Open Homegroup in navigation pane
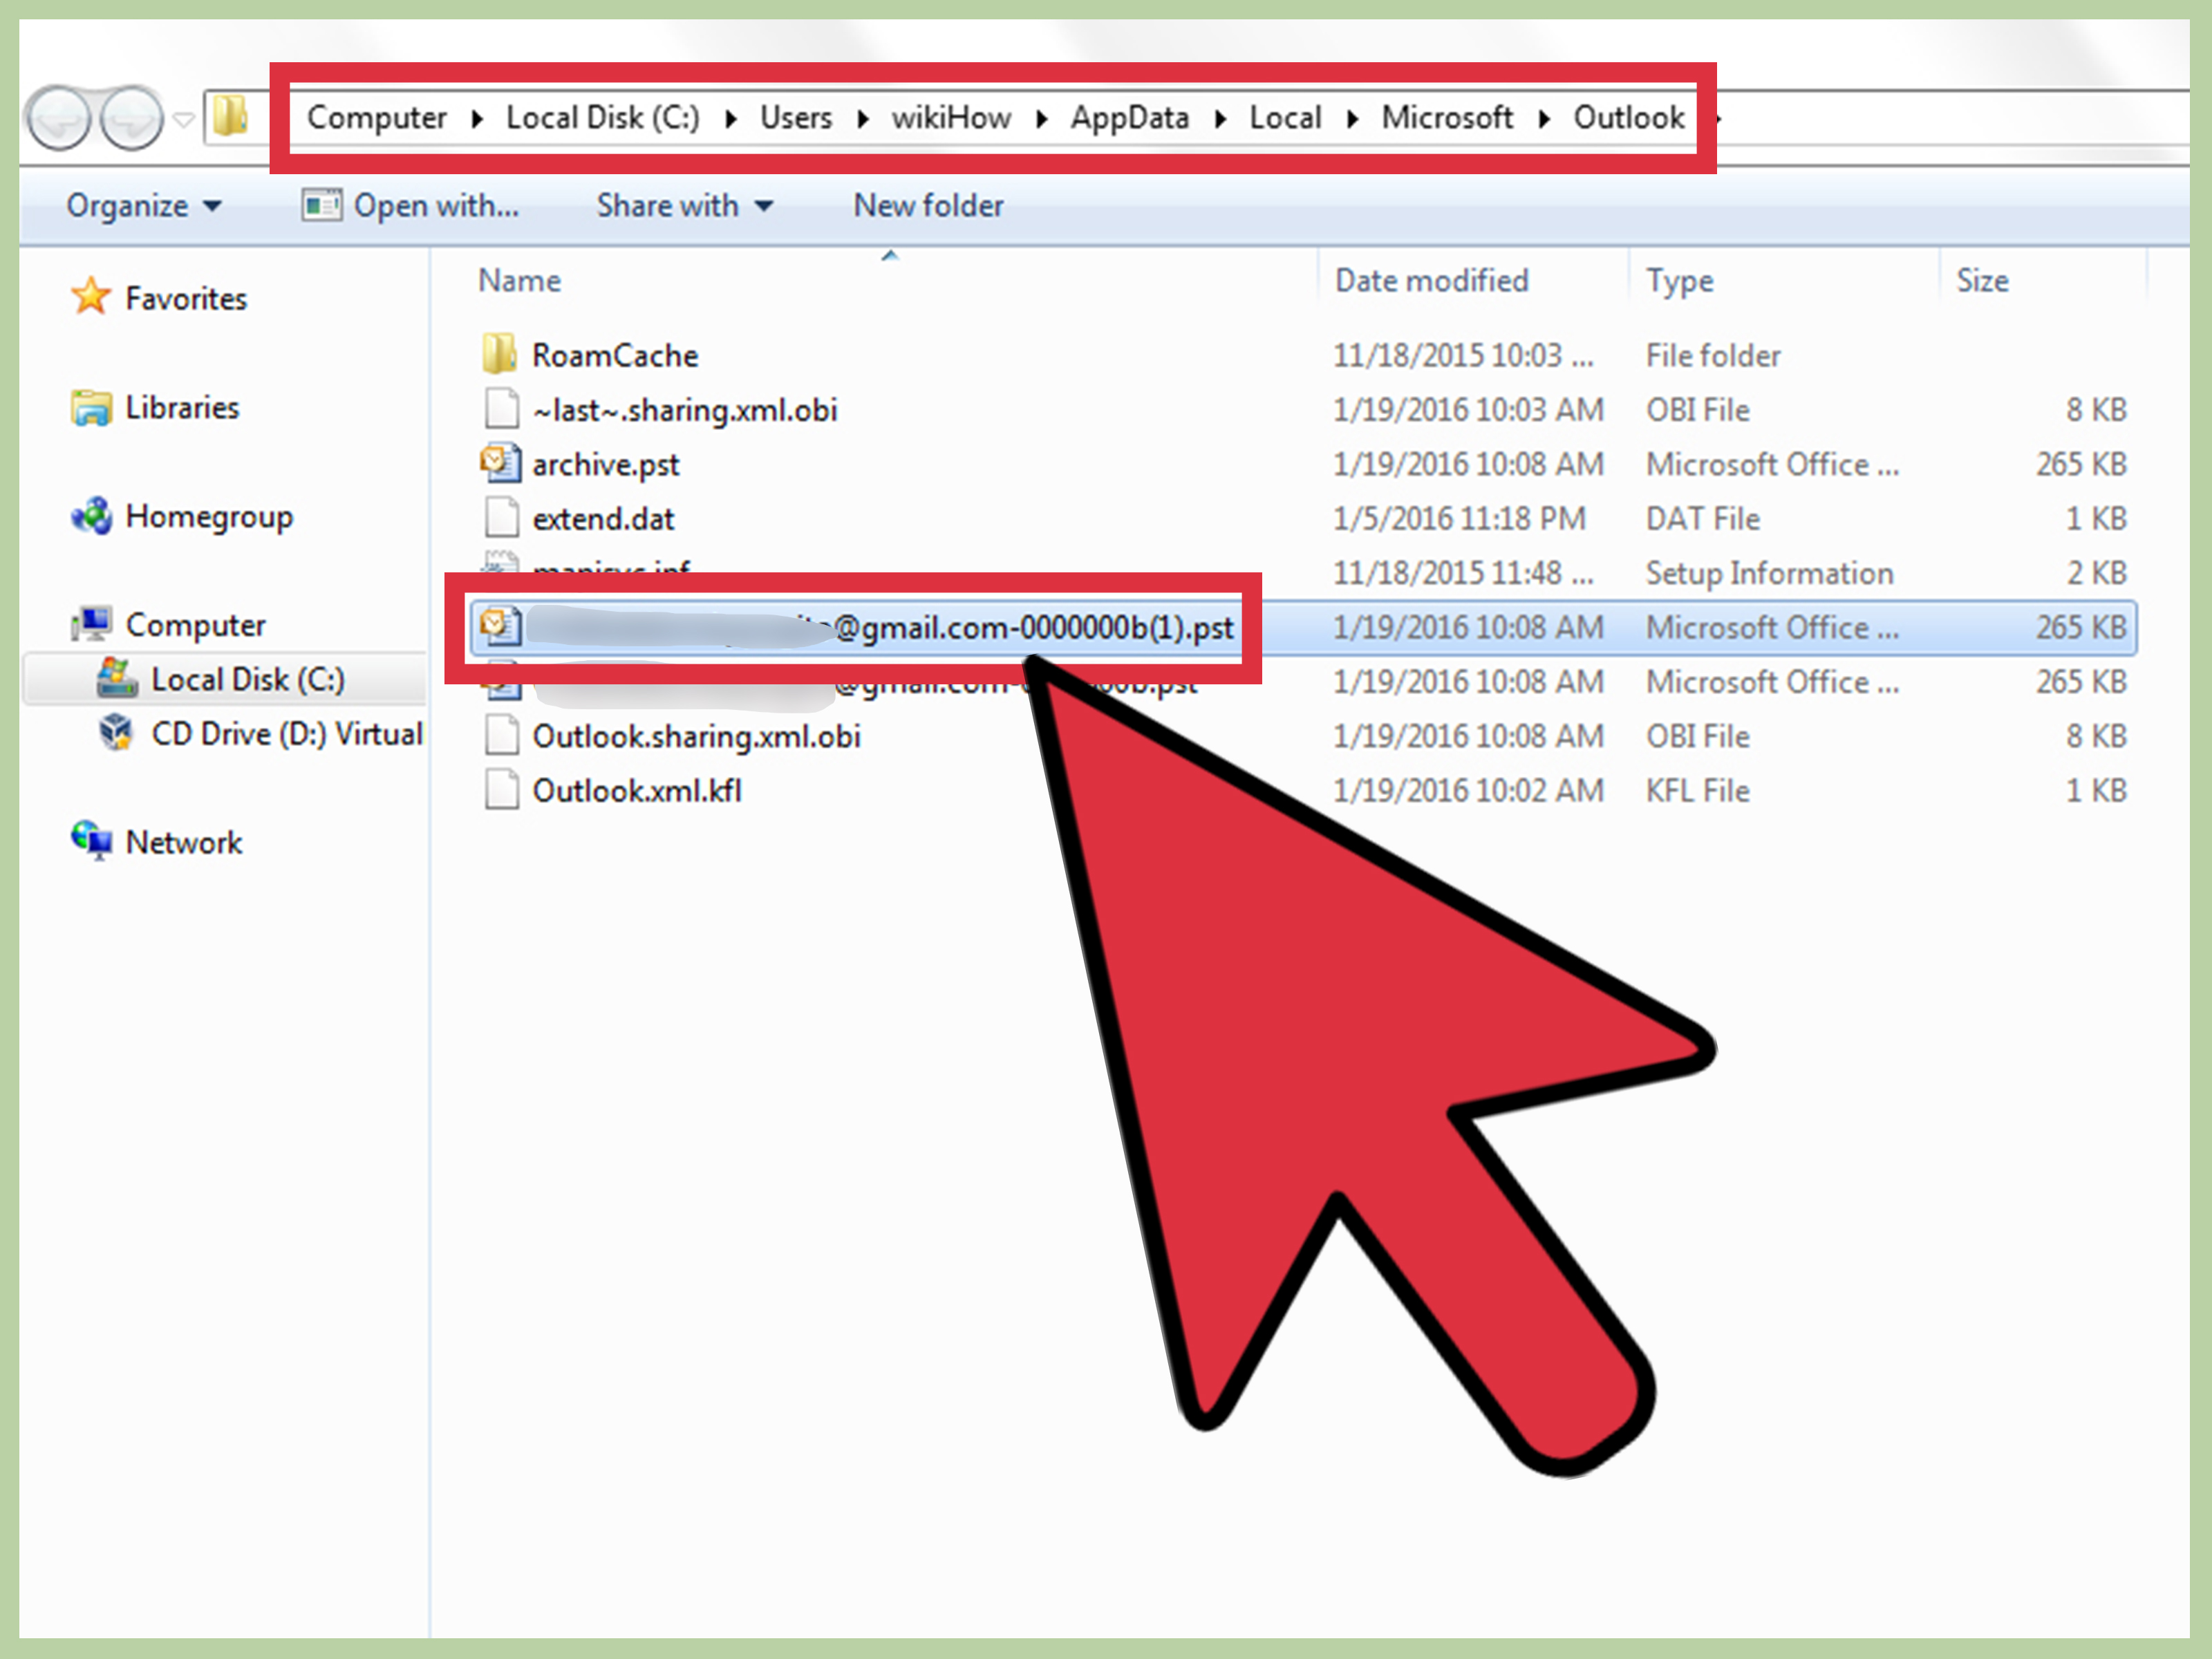 click(x=209, y=517)
